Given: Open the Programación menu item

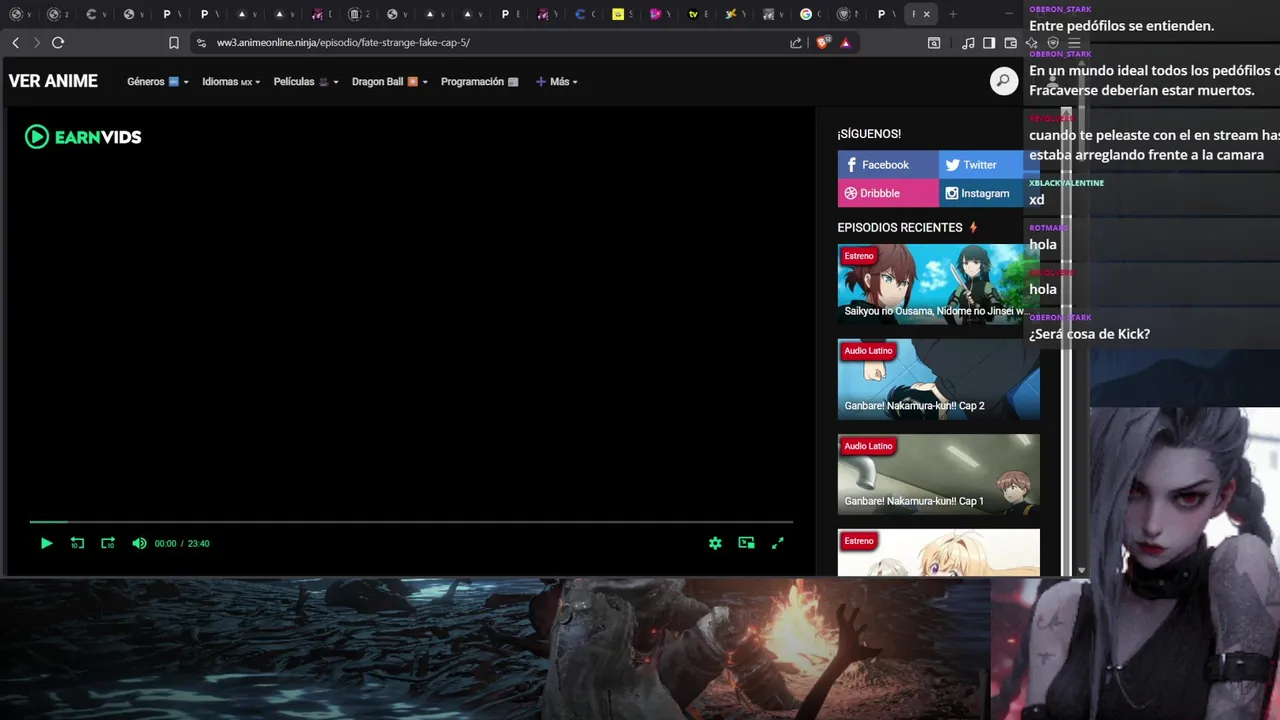Looking at the screenshot, I should click(480, 82).
